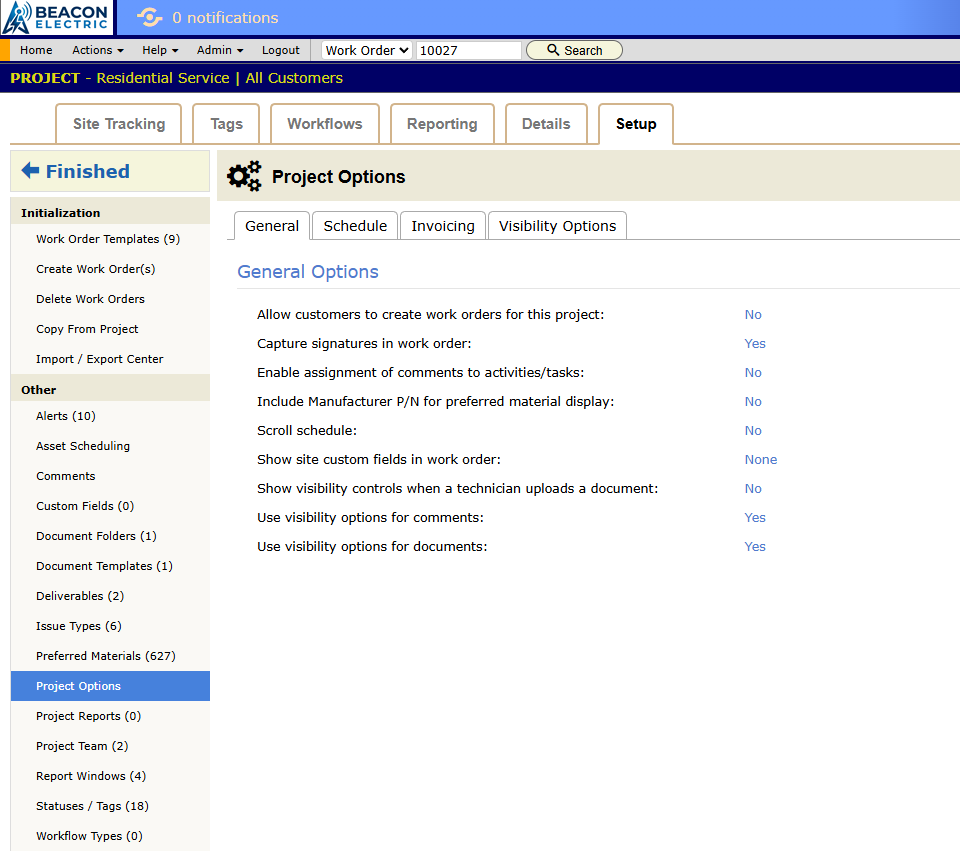The height and width of the screenshot is (860, 960).
Task: Click Yes value for comments visibility options
Action: pyautogui.click(x=755, y=517)
